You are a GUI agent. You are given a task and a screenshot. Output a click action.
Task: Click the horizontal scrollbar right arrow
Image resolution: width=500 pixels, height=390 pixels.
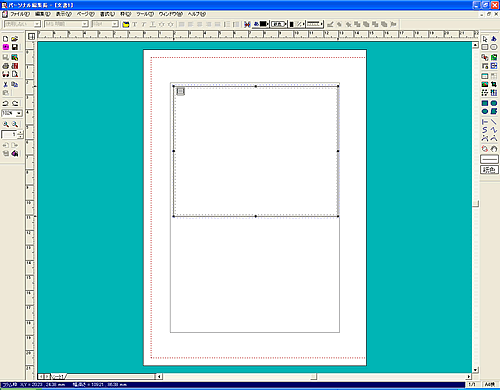469,376
